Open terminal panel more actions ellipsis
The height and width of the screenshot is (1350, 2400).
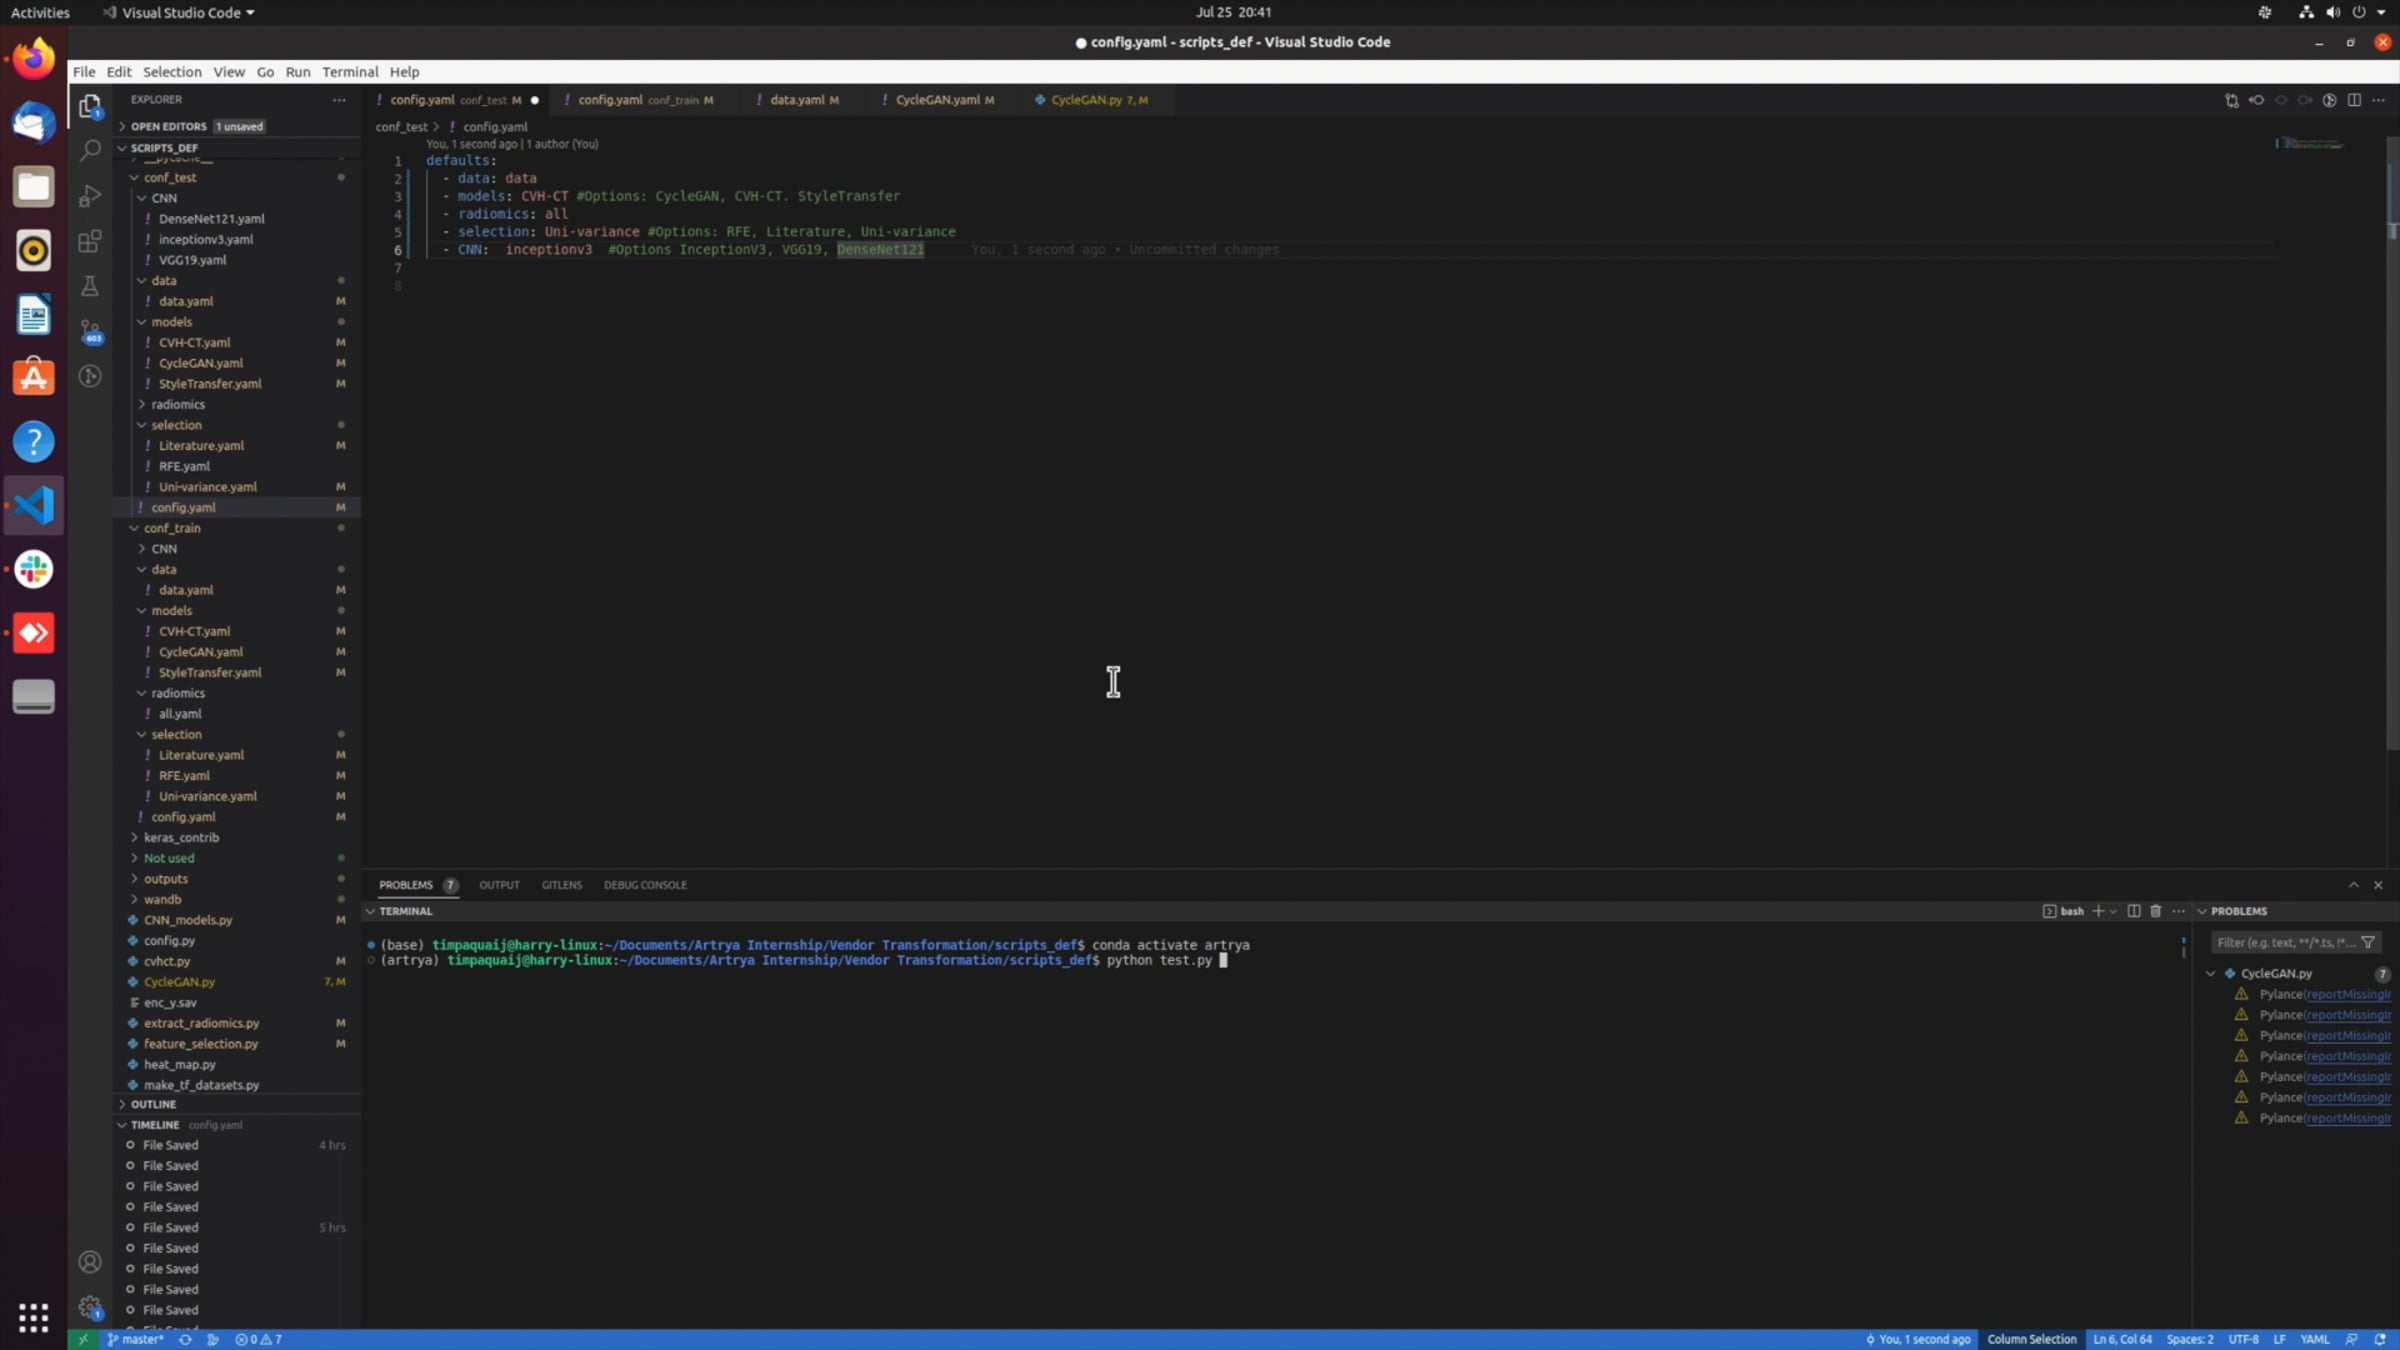[x=2179, y=911]
